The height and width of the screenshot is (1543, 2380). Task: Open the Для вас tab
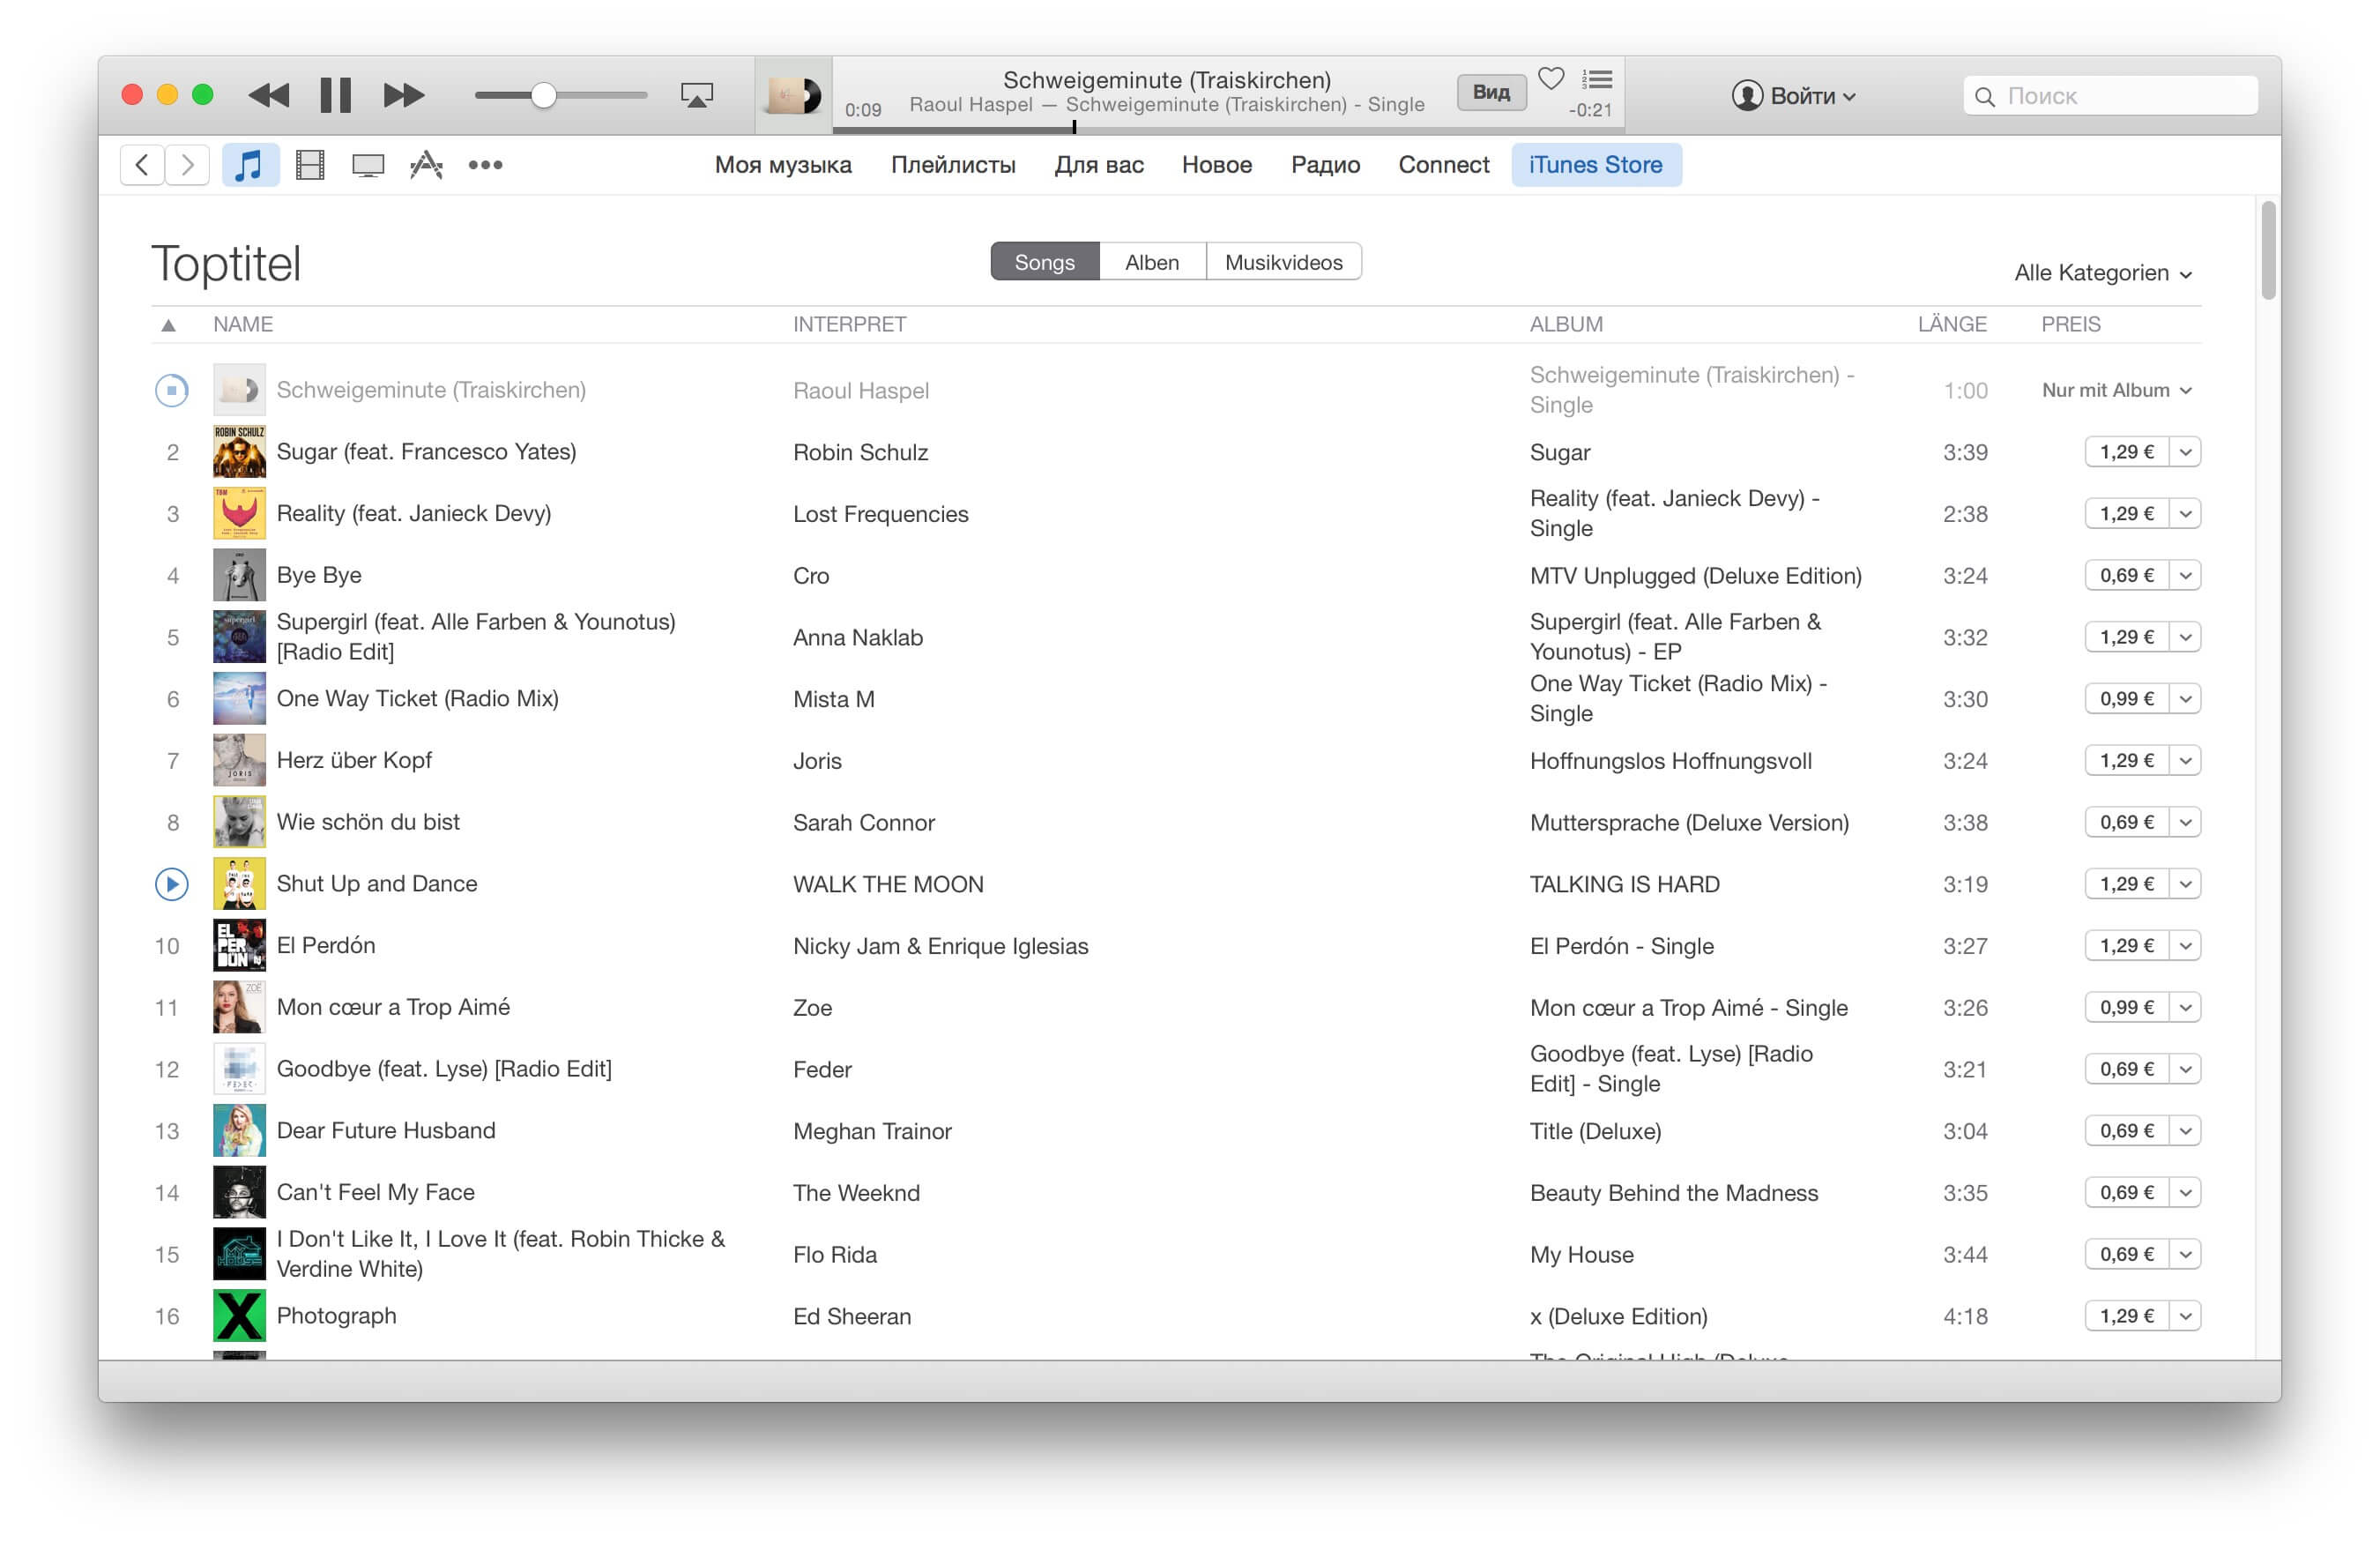coord(1099,165)
